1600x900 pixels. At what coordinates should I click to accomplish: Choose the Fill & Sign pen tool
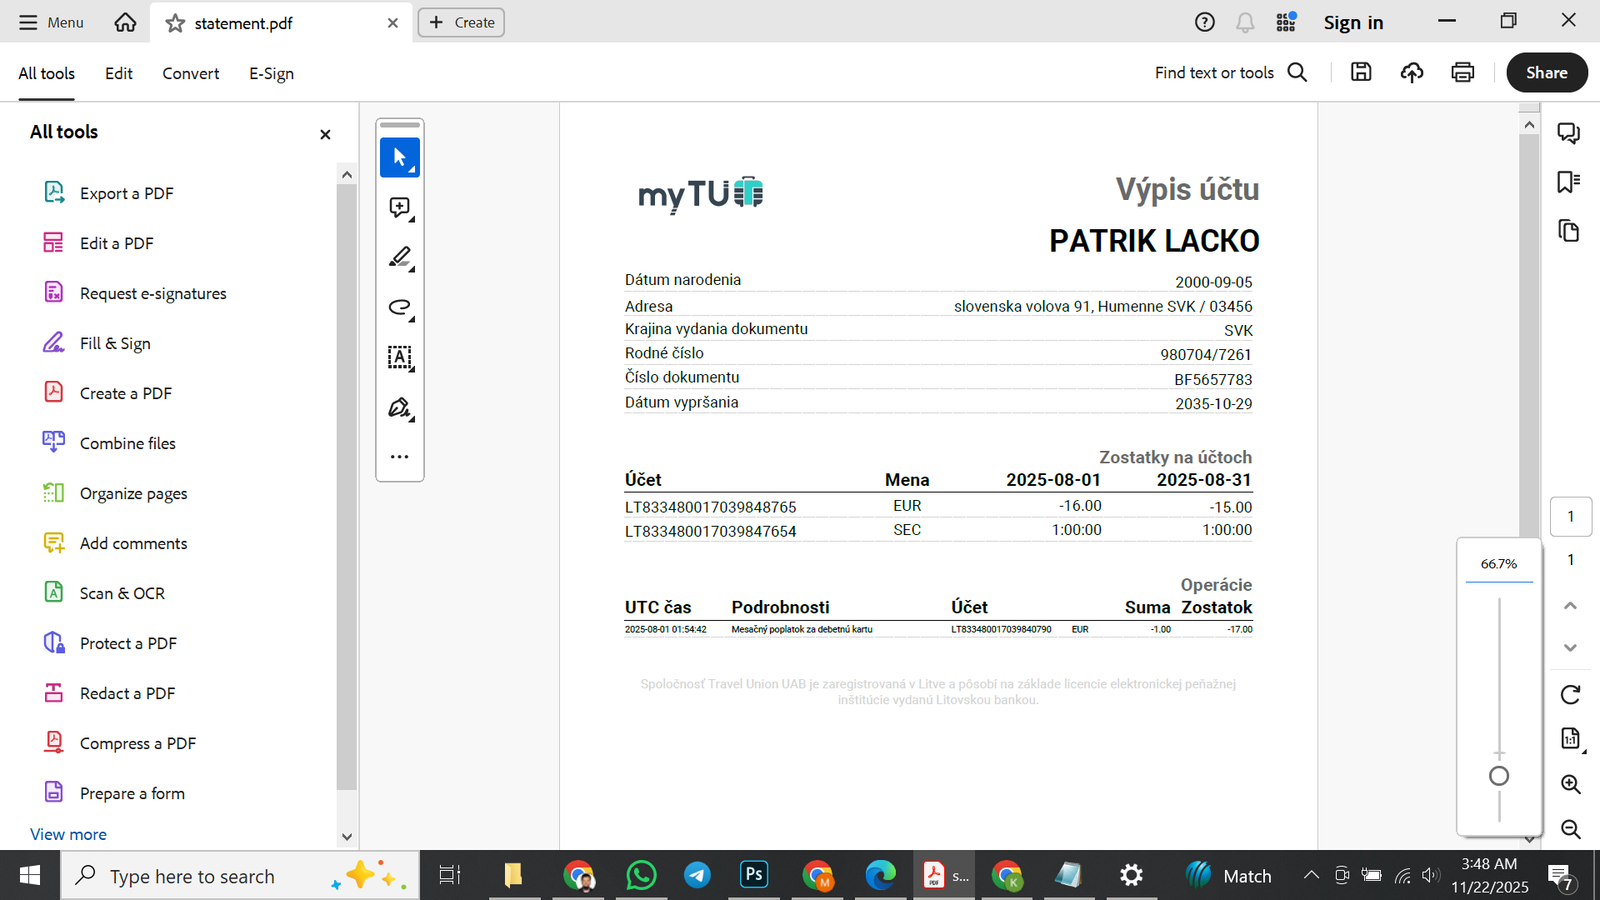click(x=399, y=408)
